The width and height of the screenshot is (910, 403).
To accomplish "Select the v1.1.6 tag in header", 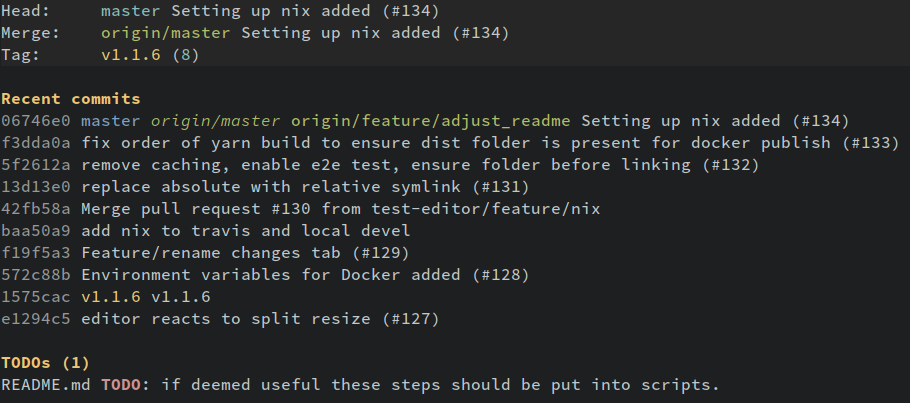I will click(131, 55).
